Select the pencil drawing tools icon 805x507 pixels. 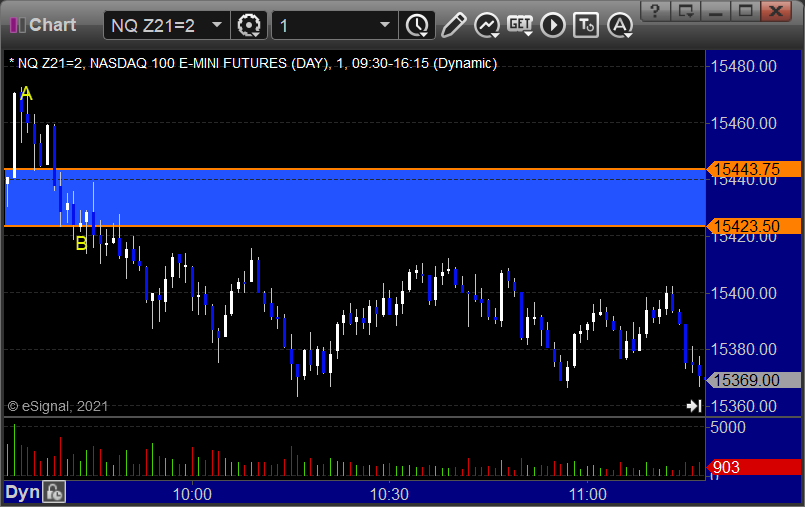(x=453, y=25)
